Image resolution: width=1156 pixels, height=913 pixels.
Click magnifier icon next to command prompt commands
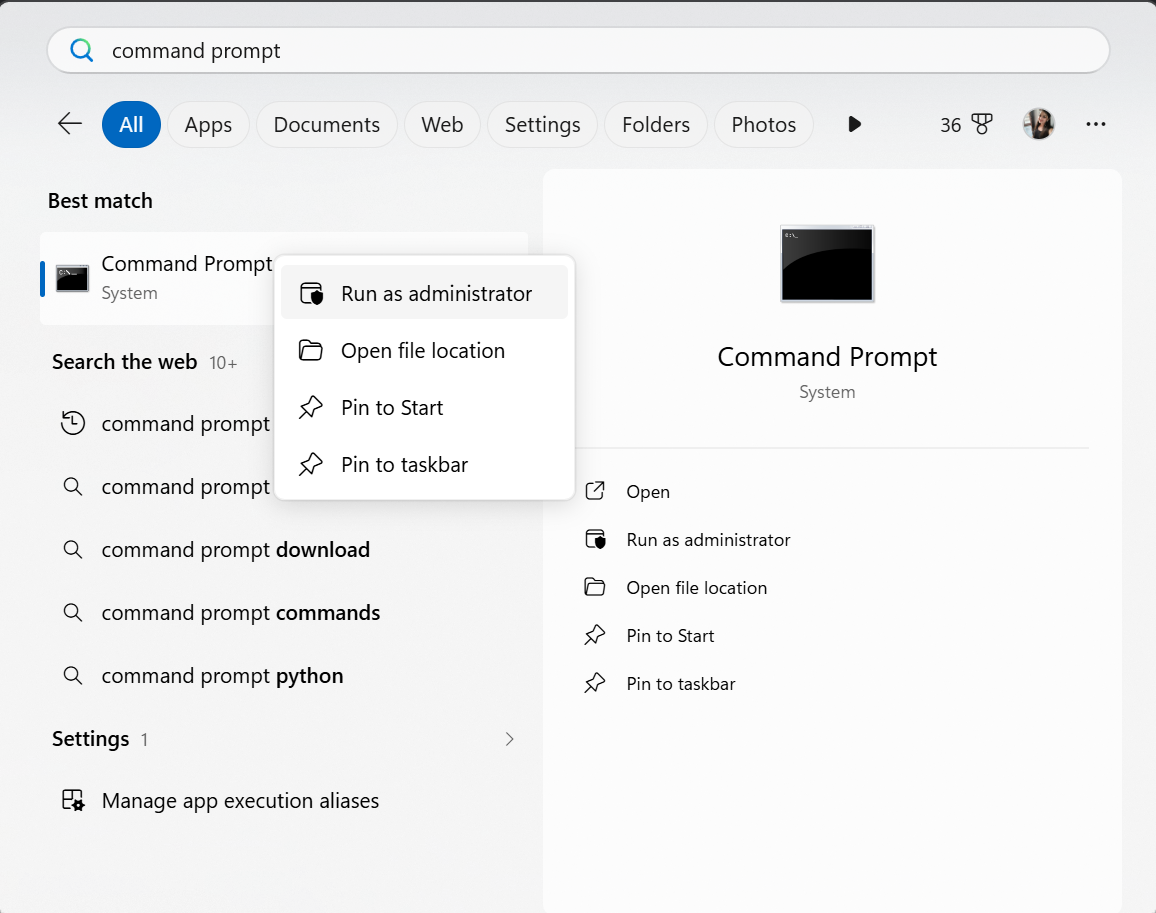(72, 612)
